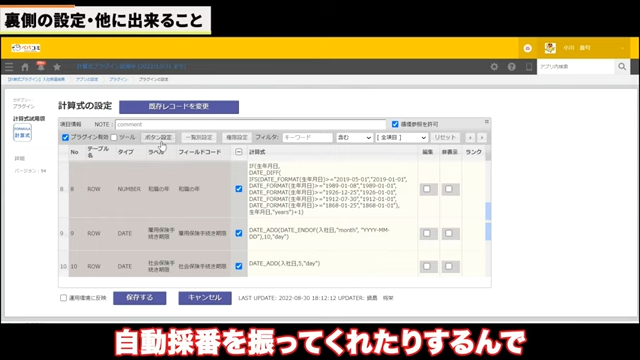Expand the user account dropdown chevron

tap(622, 48)
